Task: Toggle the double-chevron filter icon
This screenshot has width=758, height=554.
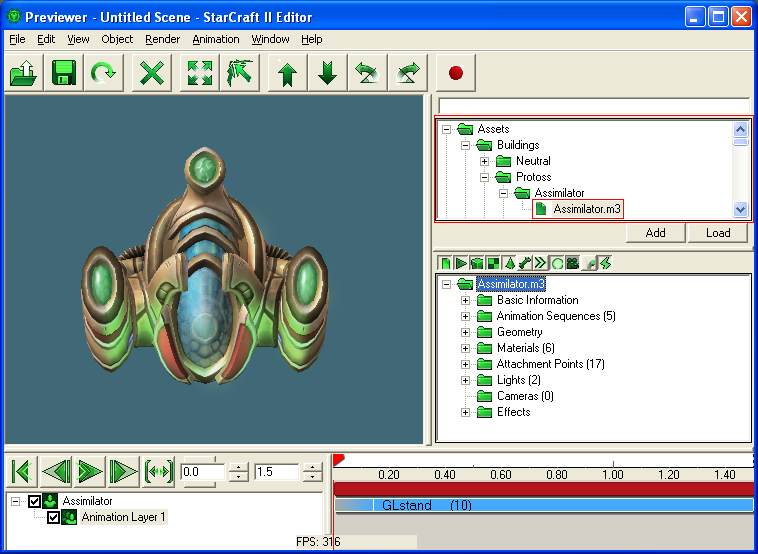Action: [x=541, y=263]
